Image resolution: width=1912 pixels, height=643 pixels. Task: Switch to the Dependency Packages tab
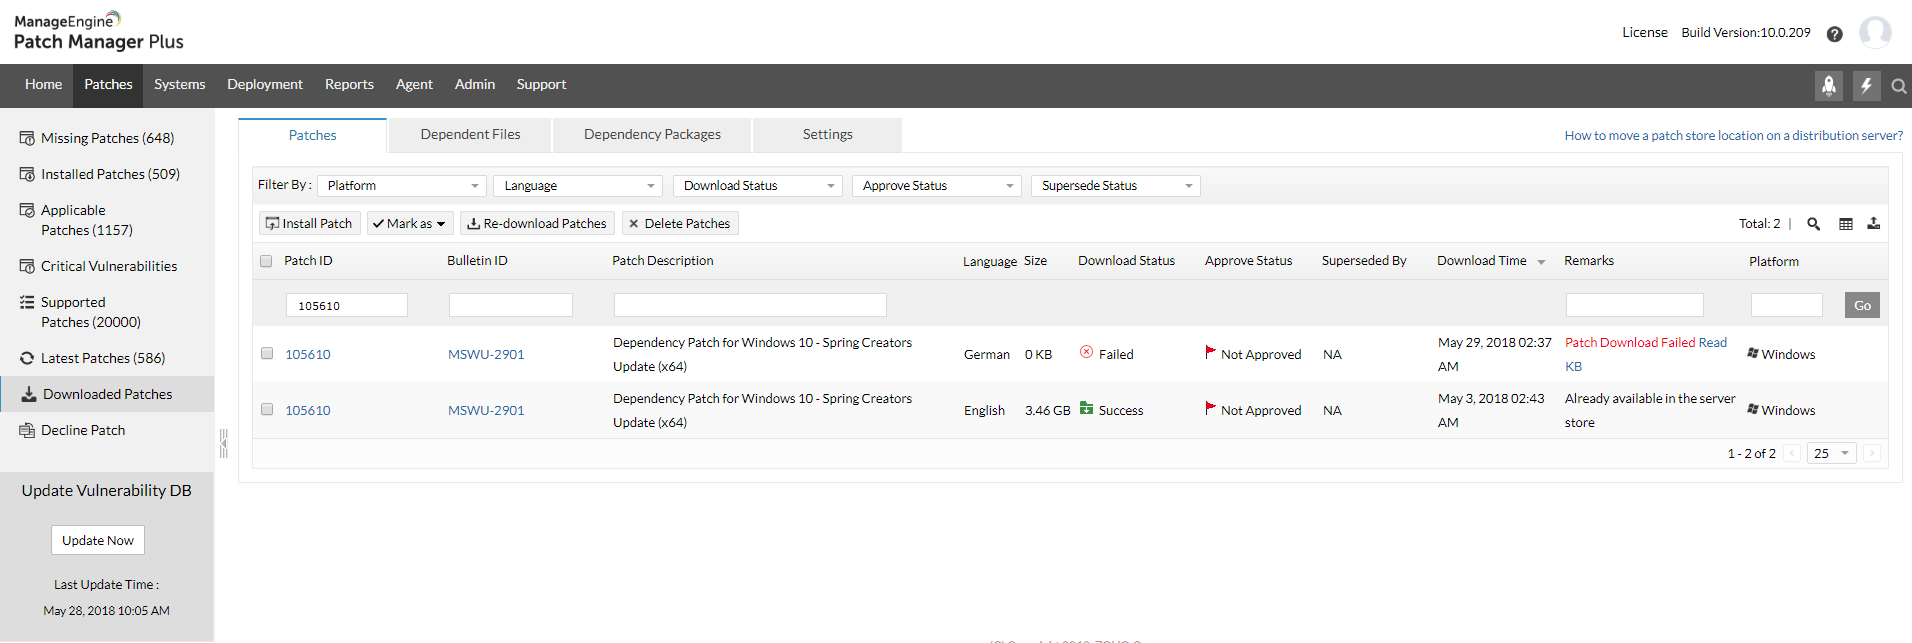coord(652,135)
